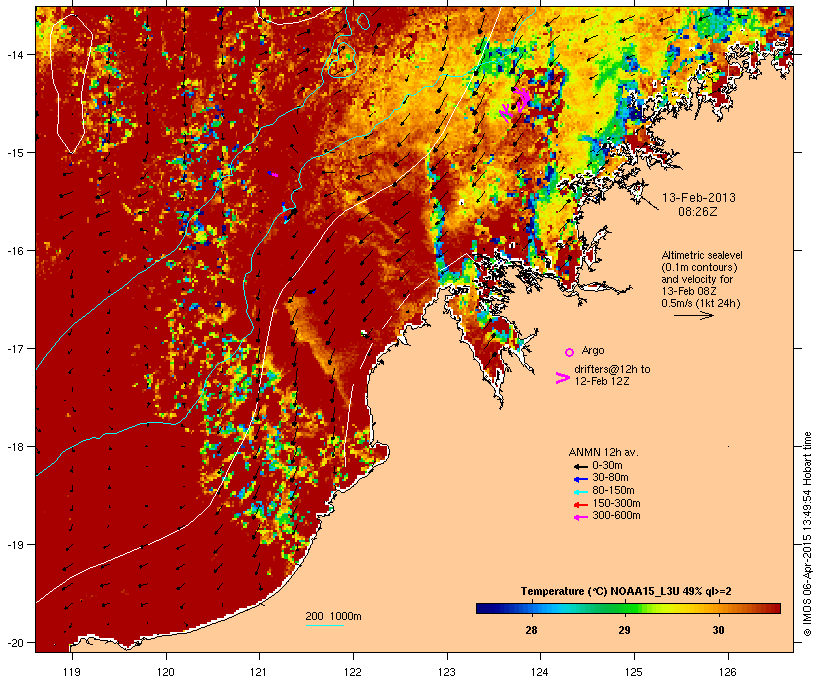
Task: Click the IMOS copyright timestamp text
Action: (x=807, y=534)
